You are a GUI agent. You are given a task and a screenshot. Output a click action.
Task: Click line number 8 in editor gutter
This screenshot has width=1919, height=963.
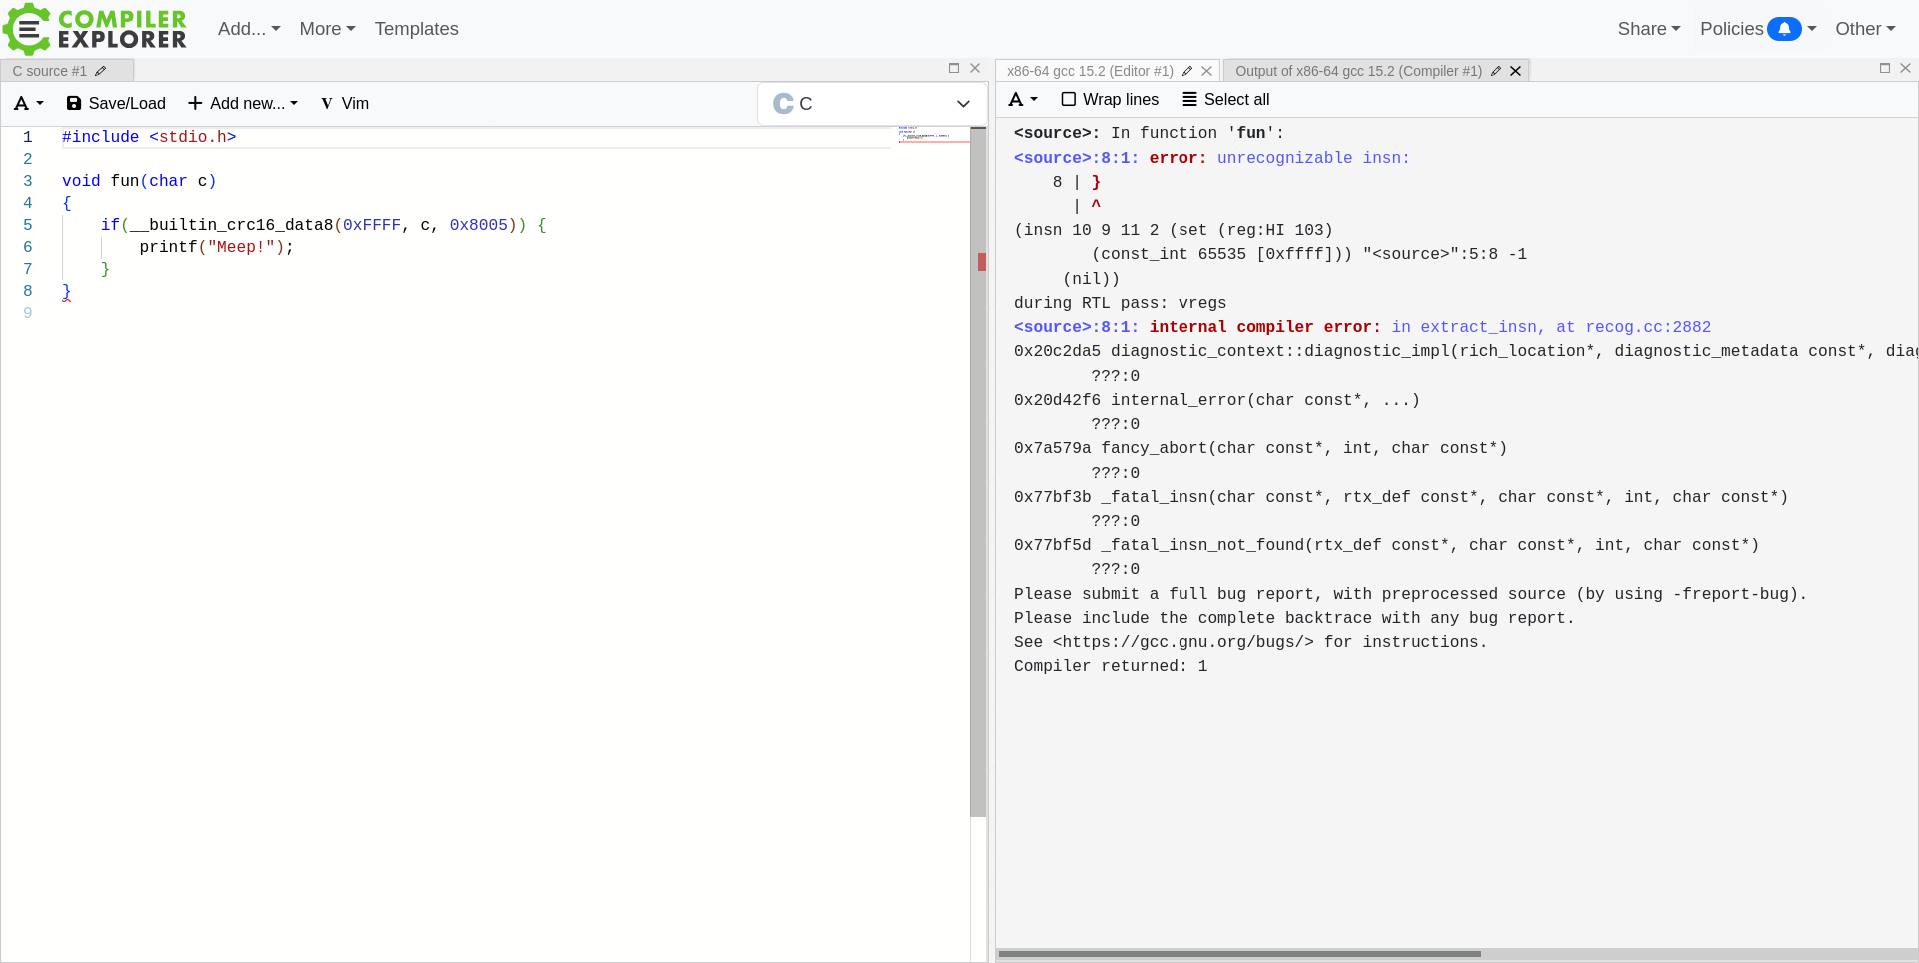28,291
